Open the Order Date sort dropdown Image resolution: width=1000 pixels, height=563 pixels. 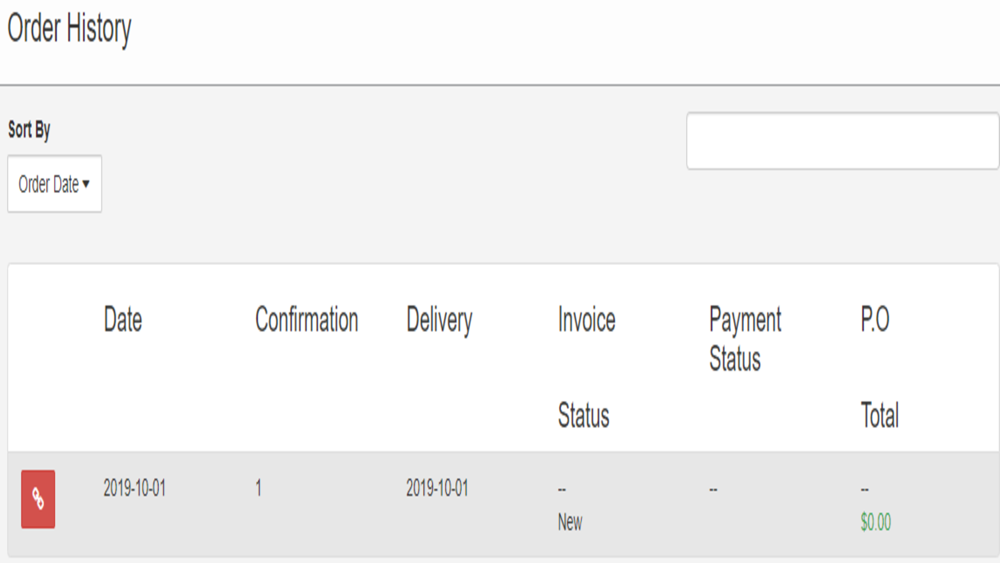tap(55, 184)
